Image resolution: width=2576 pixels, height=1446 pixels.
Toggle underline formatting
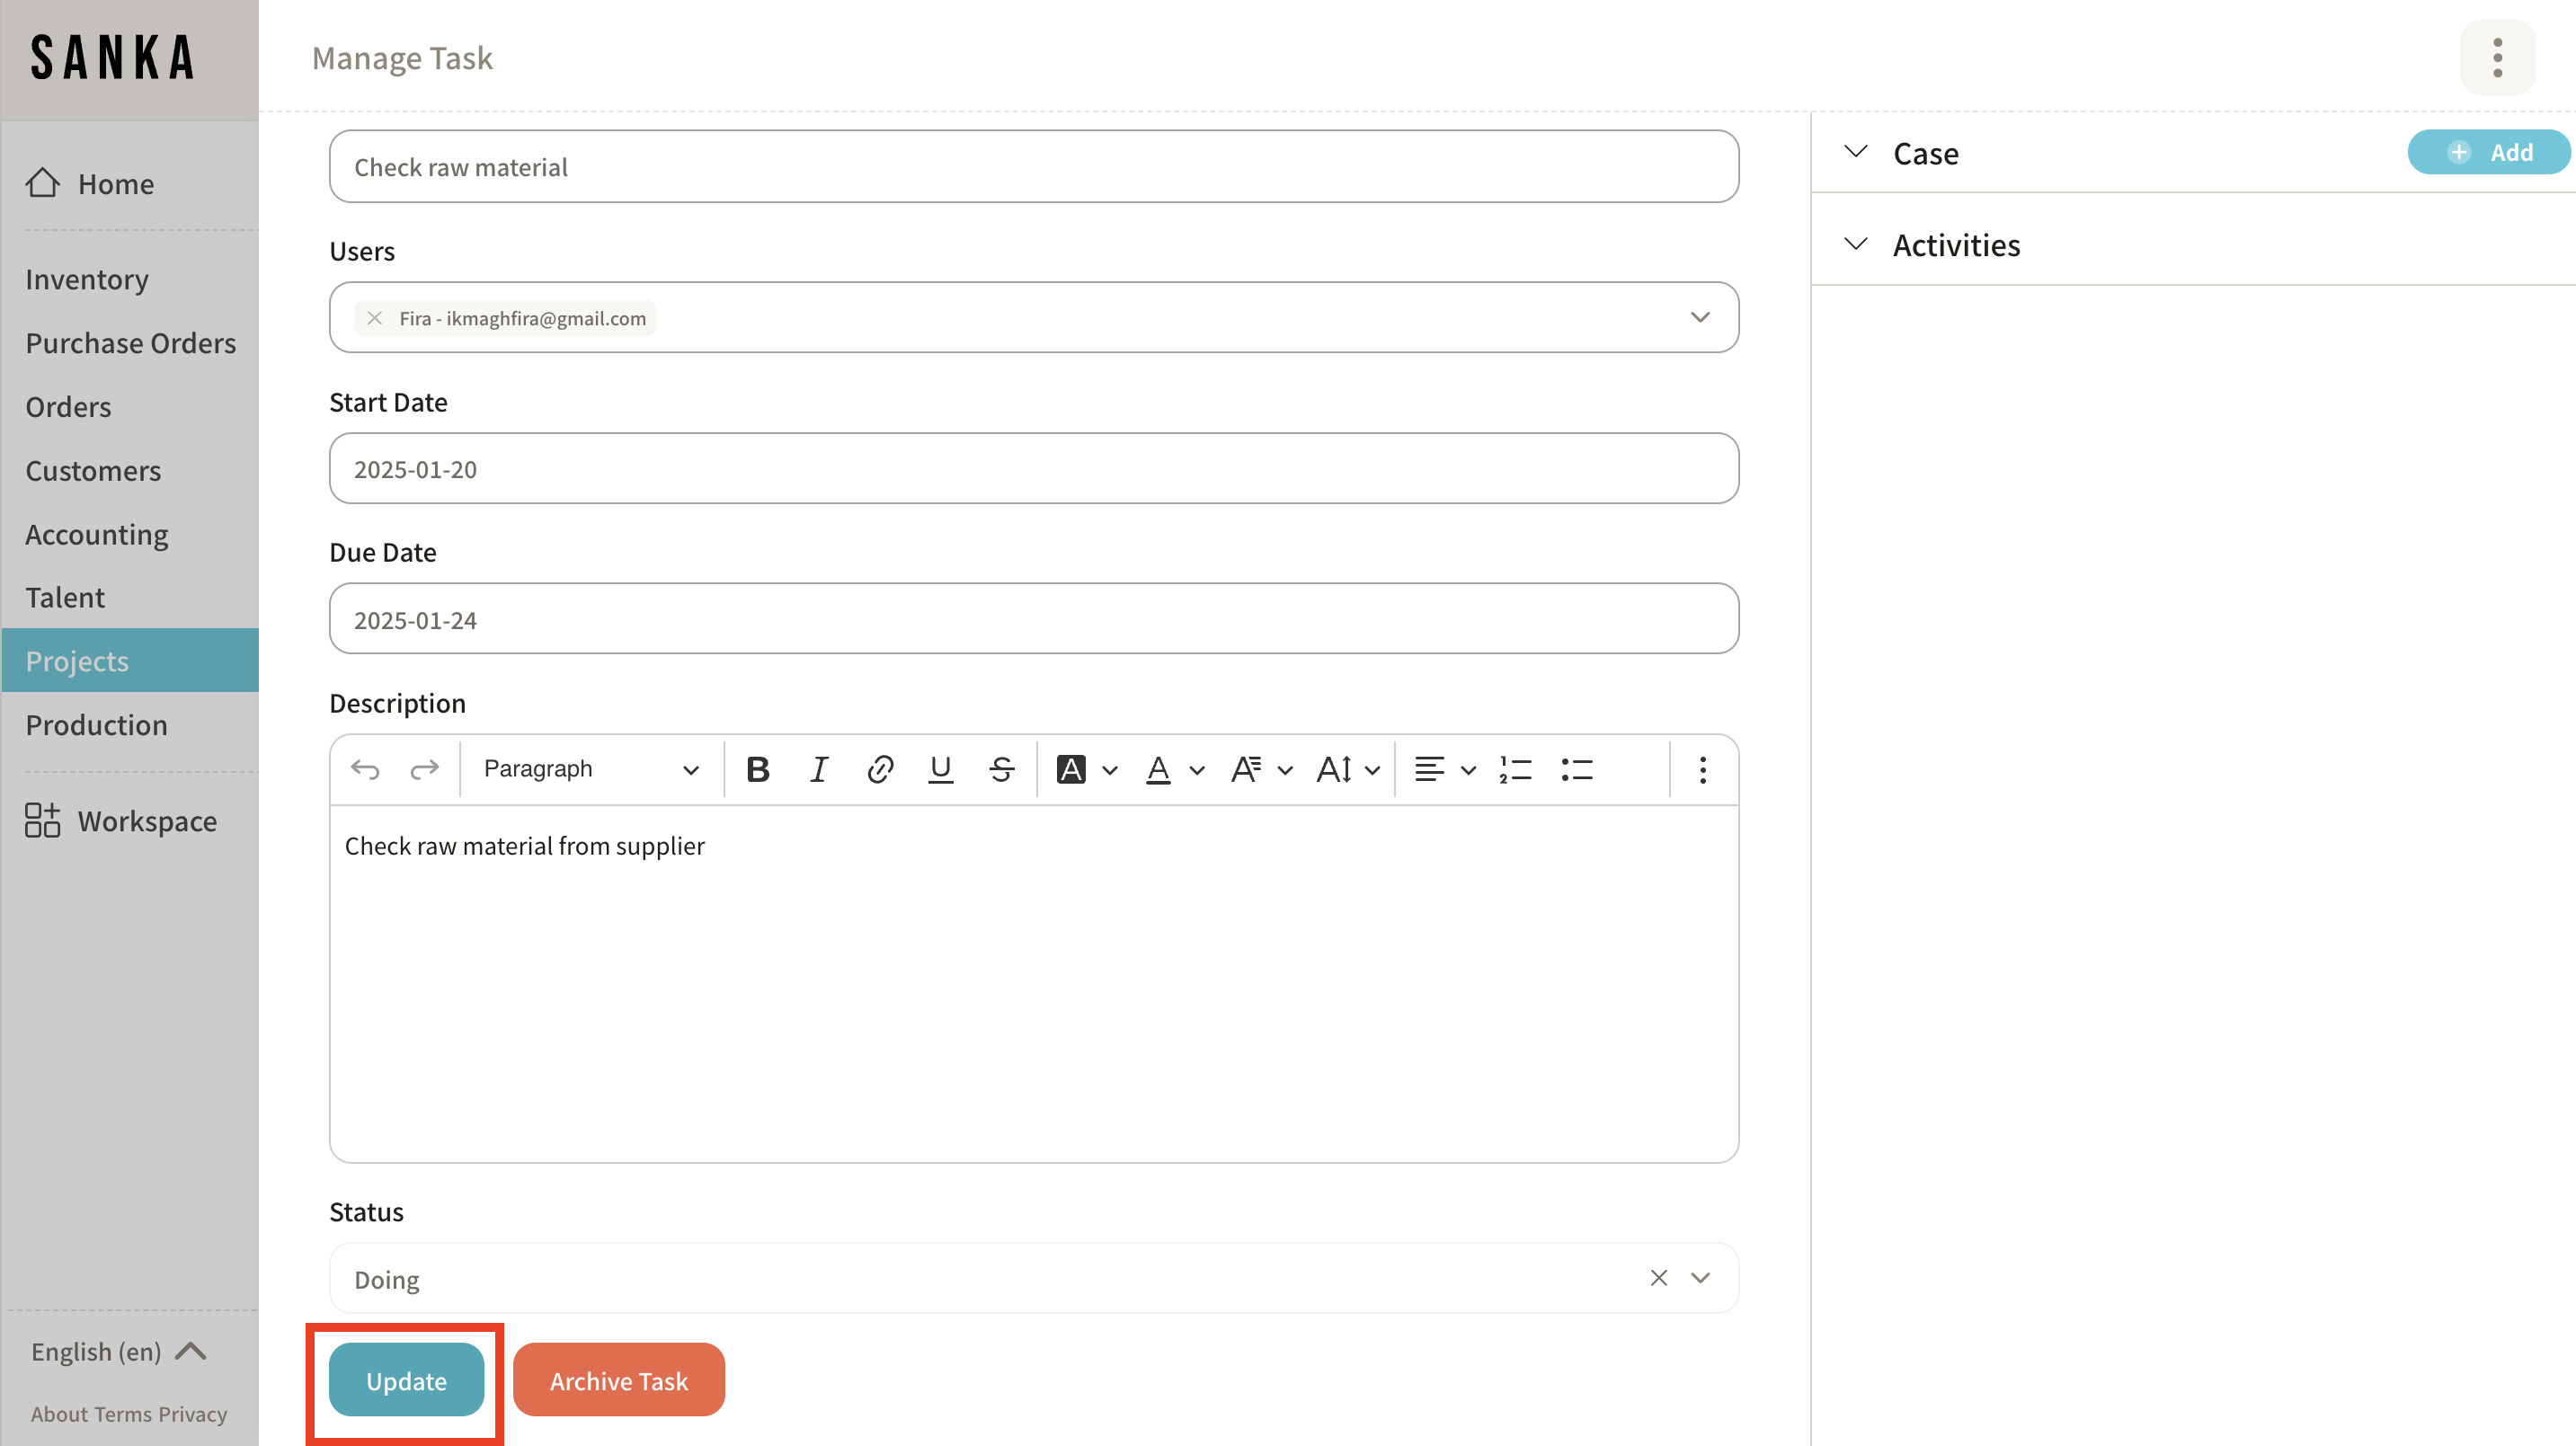(940, 769)
